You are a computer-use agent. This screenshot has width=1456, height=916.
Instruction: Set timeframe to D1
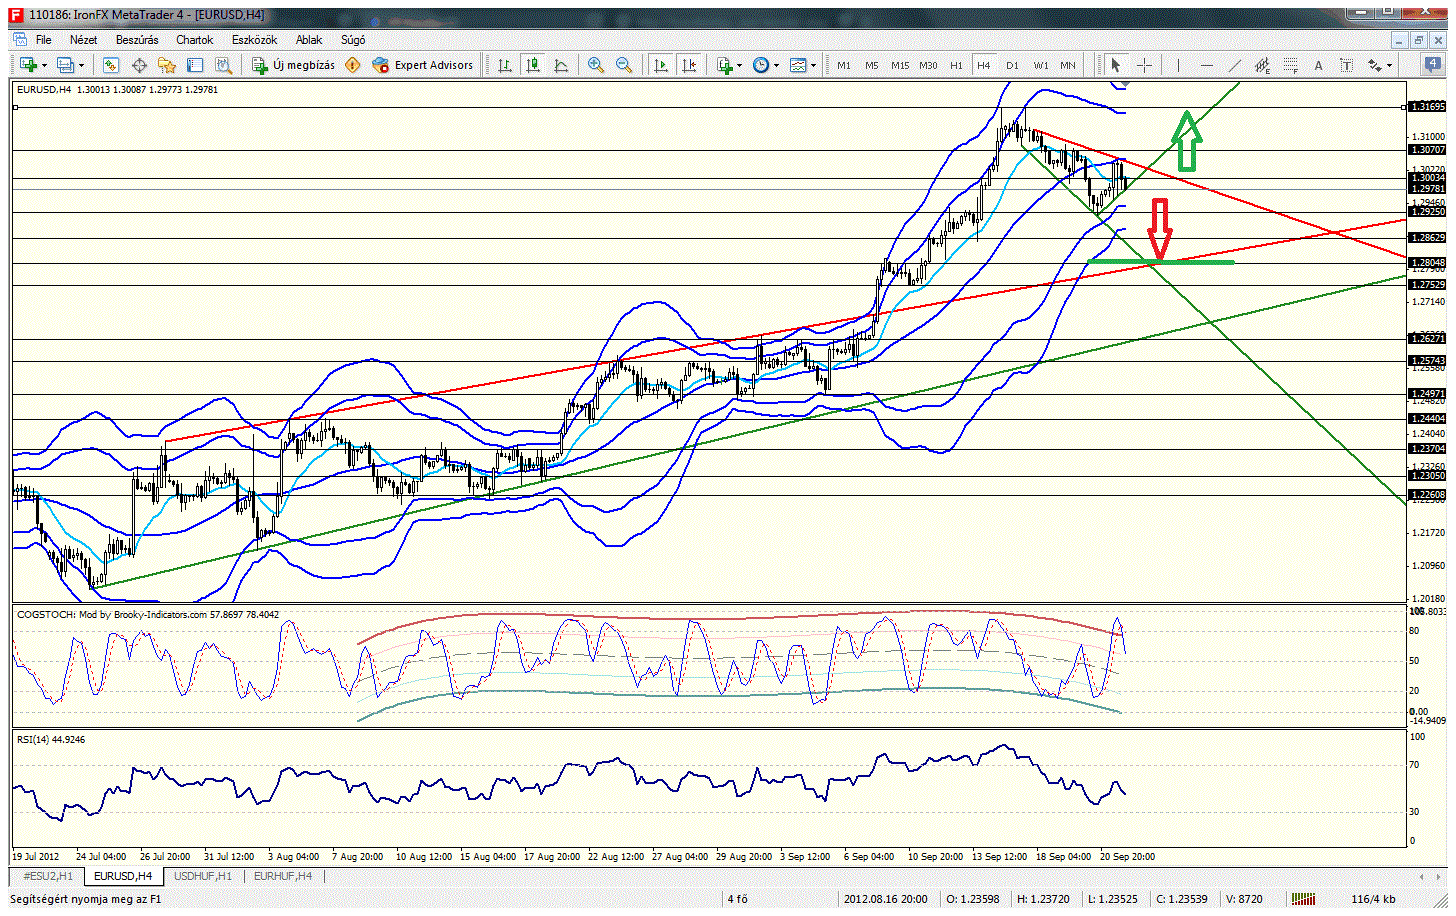click(x=1012, y=65)
